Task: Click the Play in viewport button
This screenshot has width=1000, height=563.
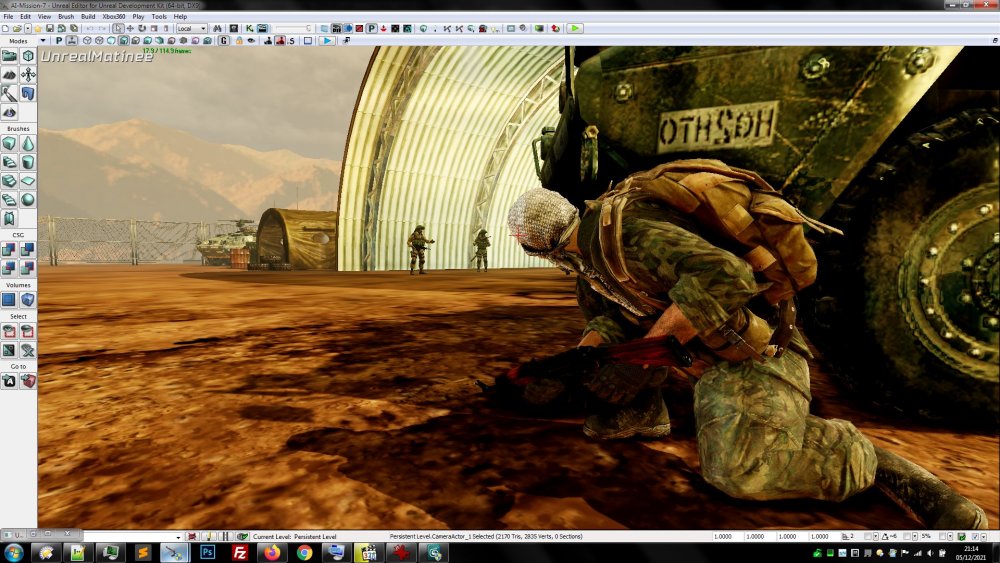Action: (327, 41)
